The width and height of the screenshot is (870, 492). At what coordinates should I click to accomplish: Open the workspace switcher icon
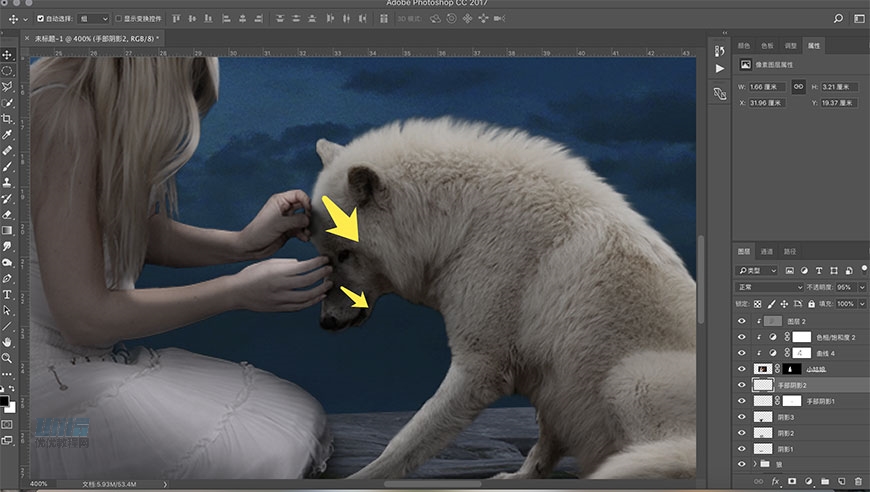pos(859,19)
